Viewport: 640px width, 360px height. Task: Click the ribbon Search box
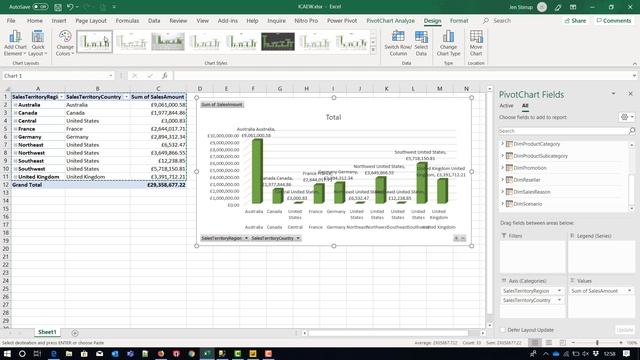(x=501, y=20)
